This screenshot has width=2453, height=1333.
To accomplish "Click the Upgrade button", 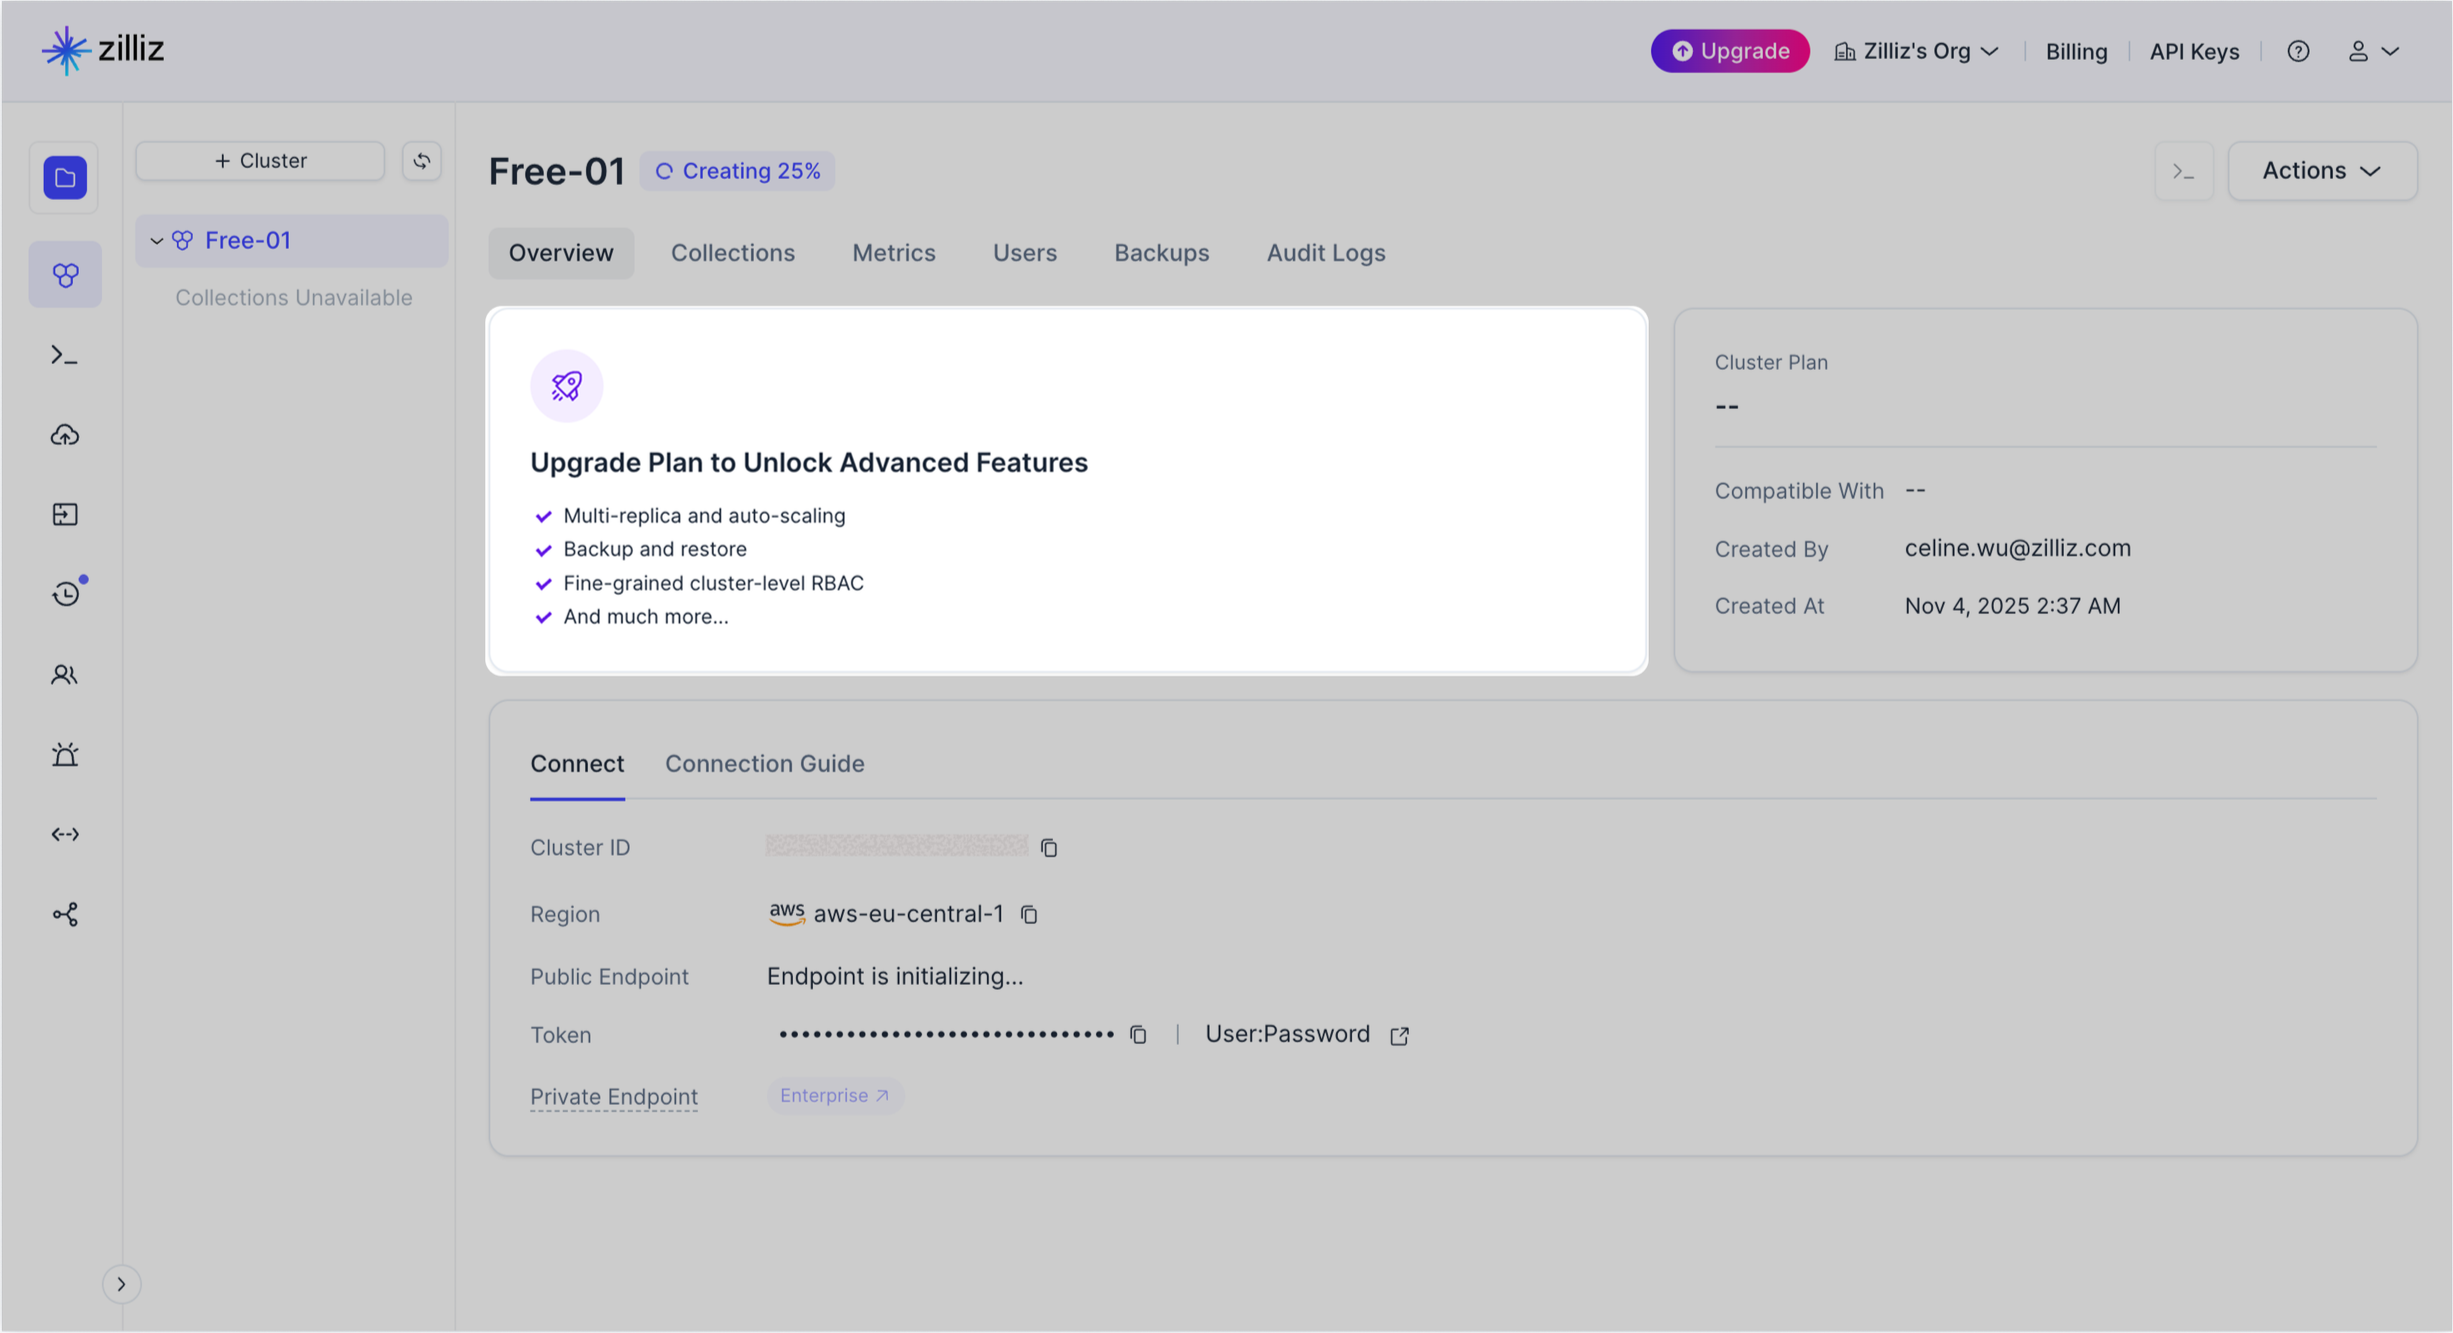I will (1729, 51).
